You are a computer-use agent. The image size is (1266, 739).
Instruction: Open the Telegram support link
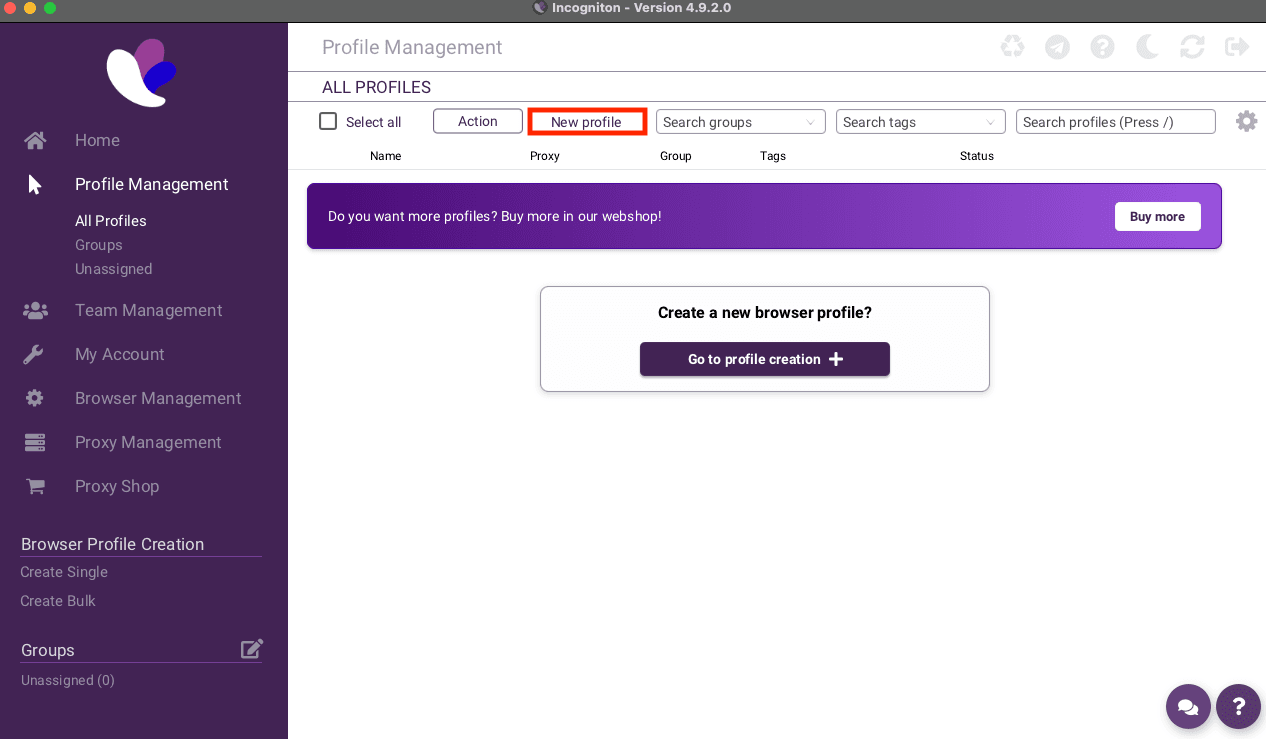(1057, 46)
